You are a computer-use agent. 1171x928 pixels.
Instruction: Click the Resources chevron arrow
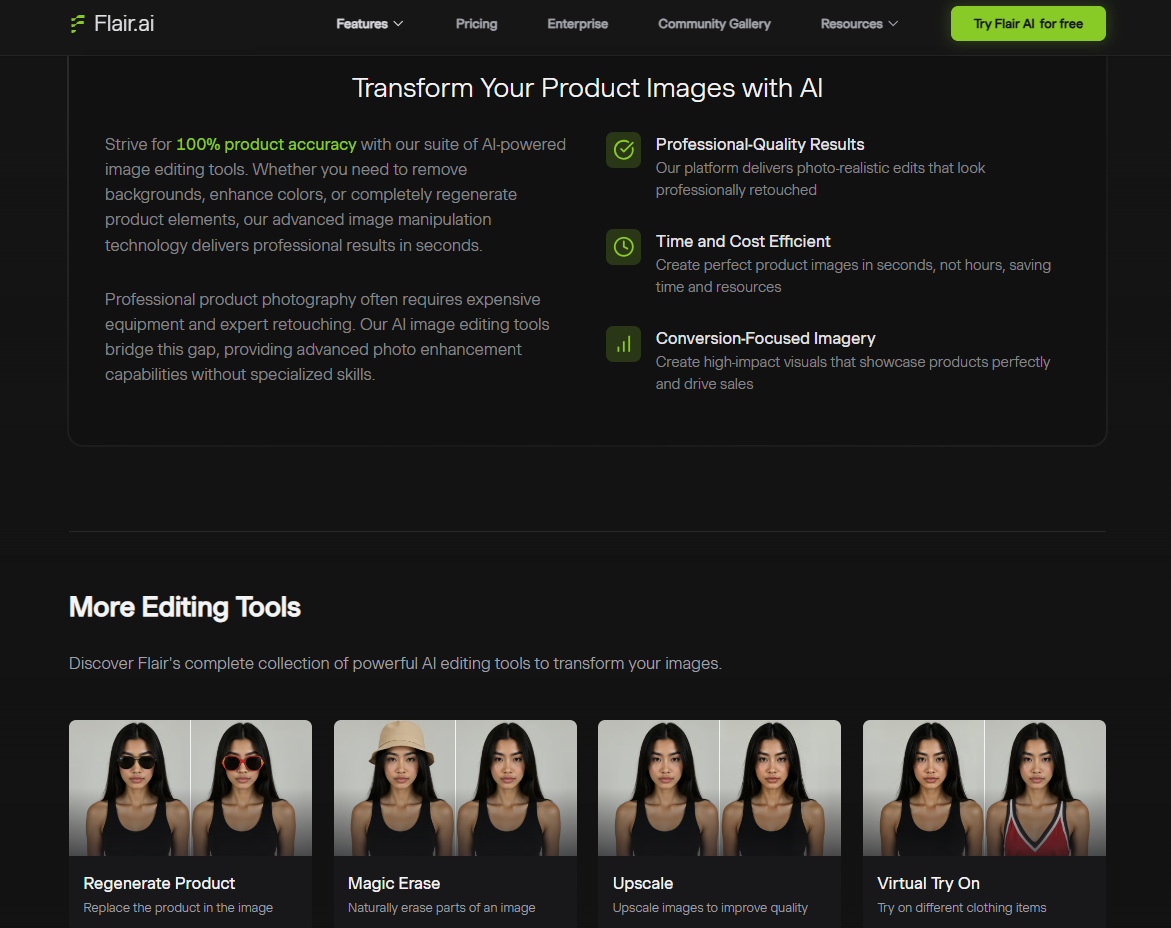892,24
